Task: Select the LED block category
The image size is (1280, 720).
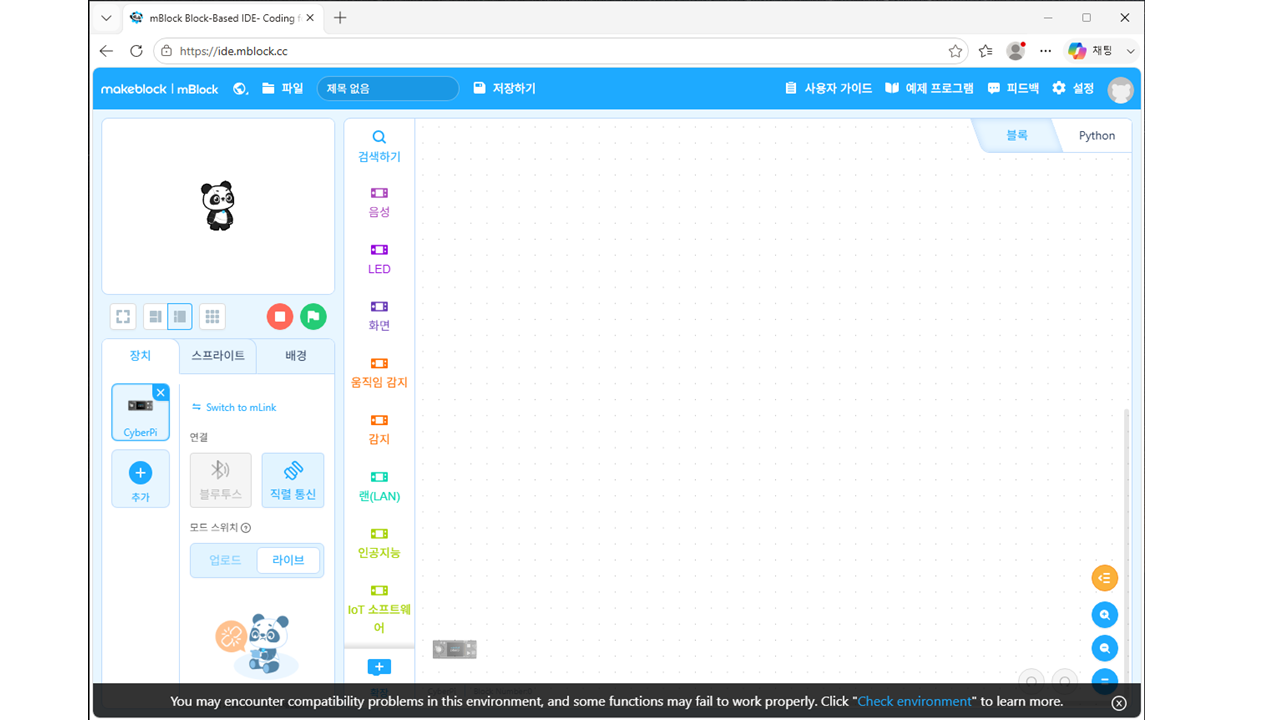Action: (x=379, y=259)
